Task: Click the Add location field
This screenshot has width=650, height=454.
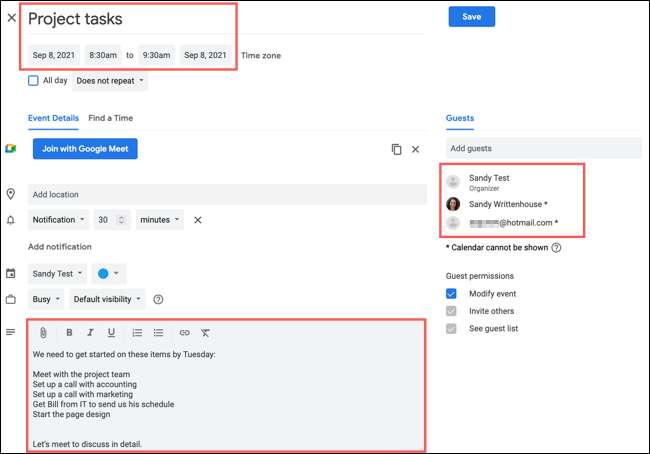Action: tap(227, 194)
